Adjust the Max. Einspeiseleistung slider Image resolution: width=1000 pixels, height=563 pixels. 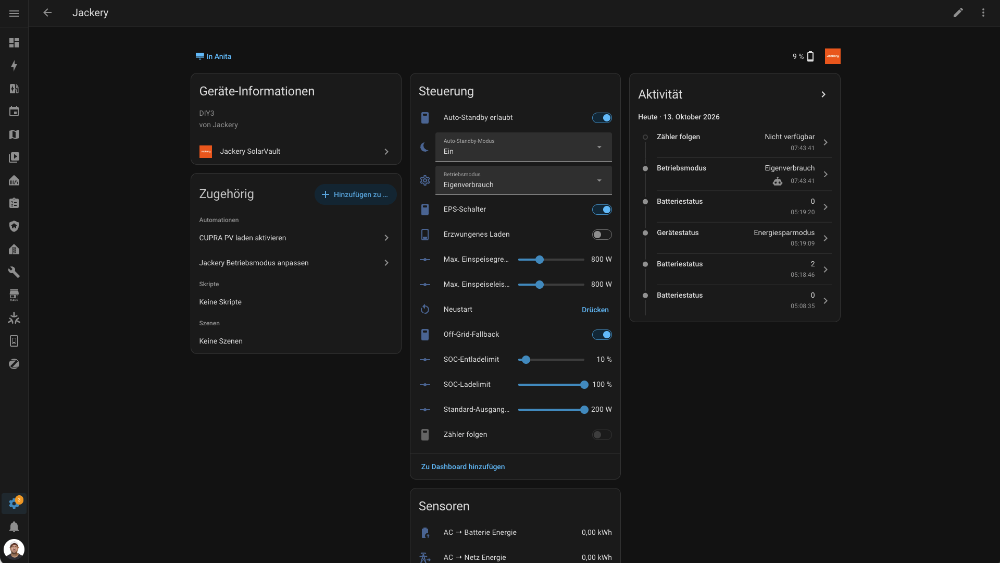pyautogui.click(x=551, y=284)
